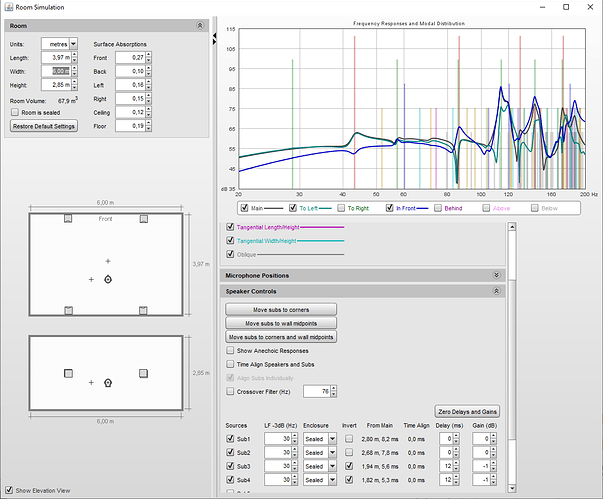Click the left subwoofer in elevation view
The image size is (603, 499).
[68, 372]
